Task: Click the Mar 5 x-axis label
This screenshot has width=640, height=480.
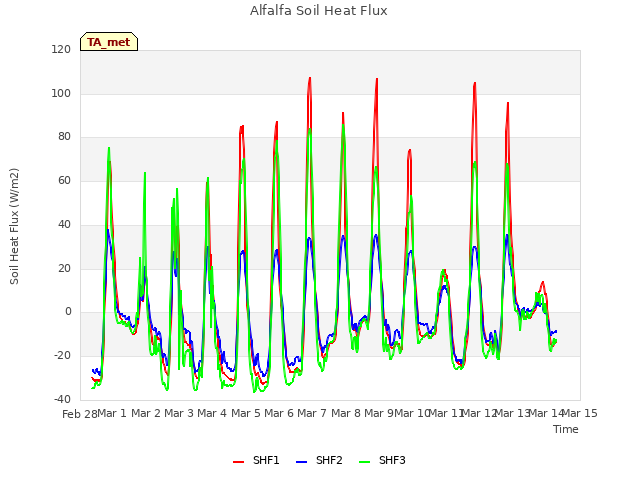Action: click(x=246, y=413)
